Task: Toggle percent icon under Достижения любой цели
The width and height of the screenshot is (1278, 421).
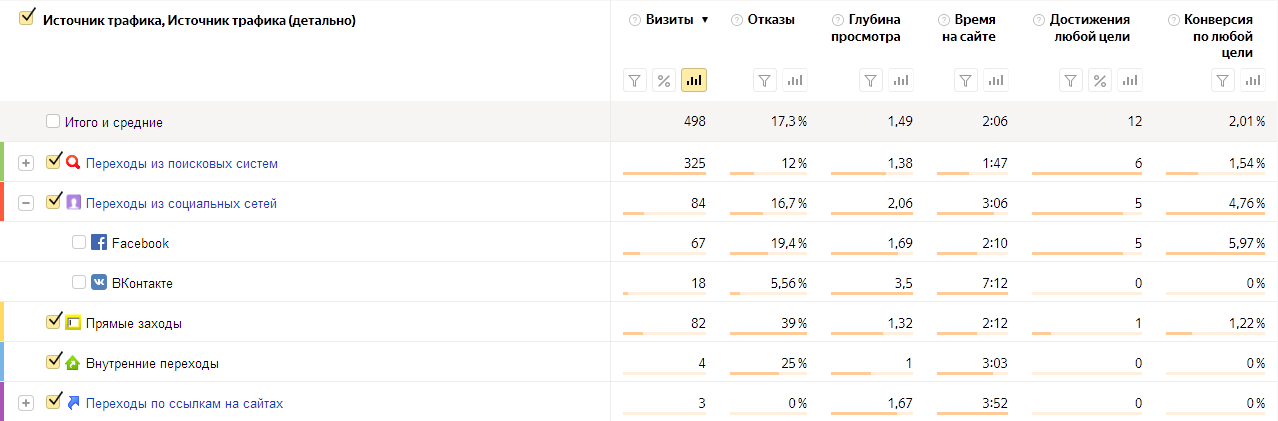Action: click(x=1099, y=81)
